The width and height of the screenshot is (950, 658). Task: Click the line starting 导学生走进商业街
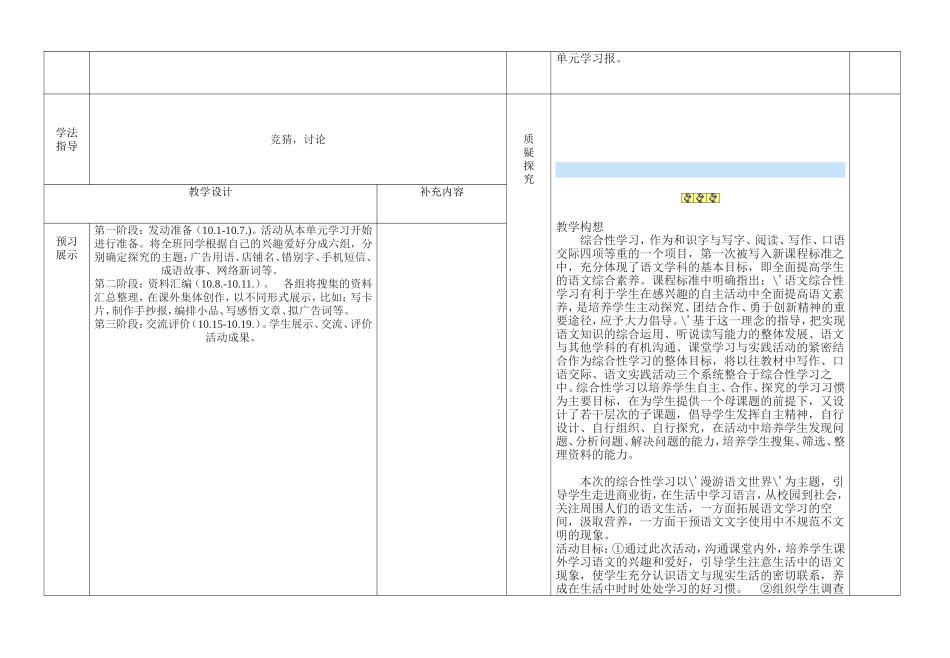click(x=700, y=494)
